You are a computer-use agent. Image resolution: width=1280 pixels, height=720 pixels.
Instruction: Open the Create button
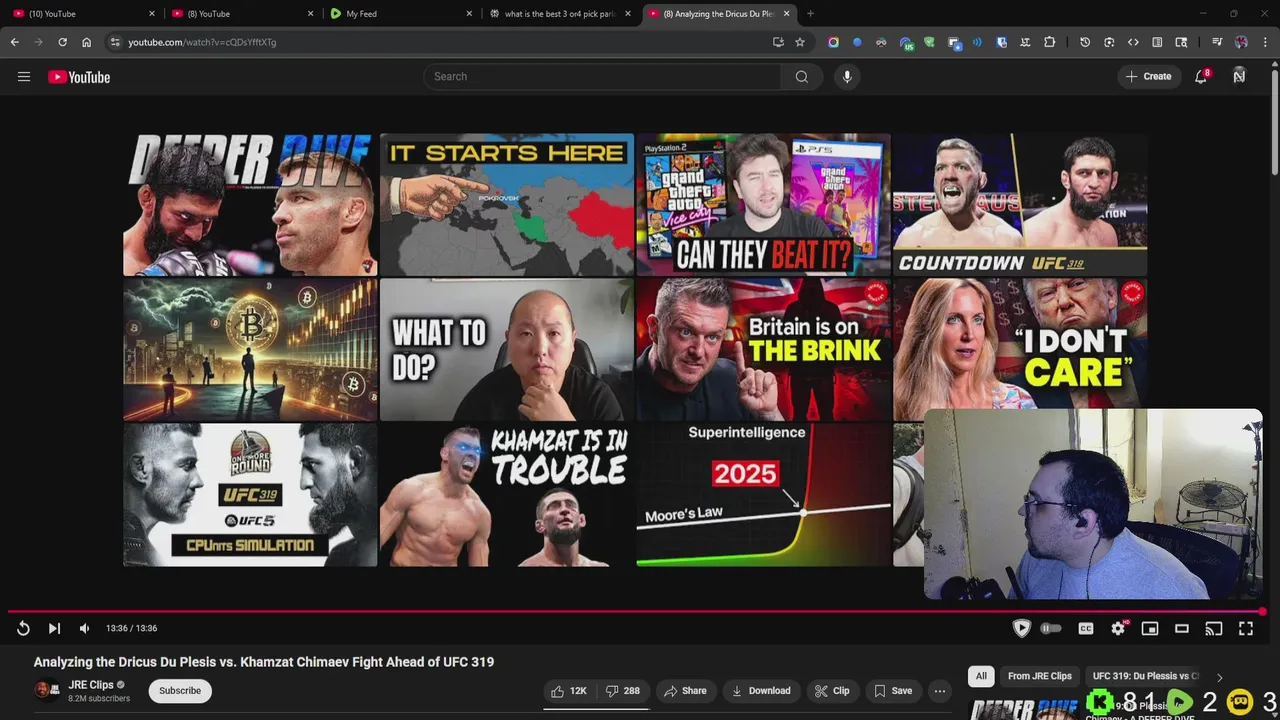coord(1148,77)
